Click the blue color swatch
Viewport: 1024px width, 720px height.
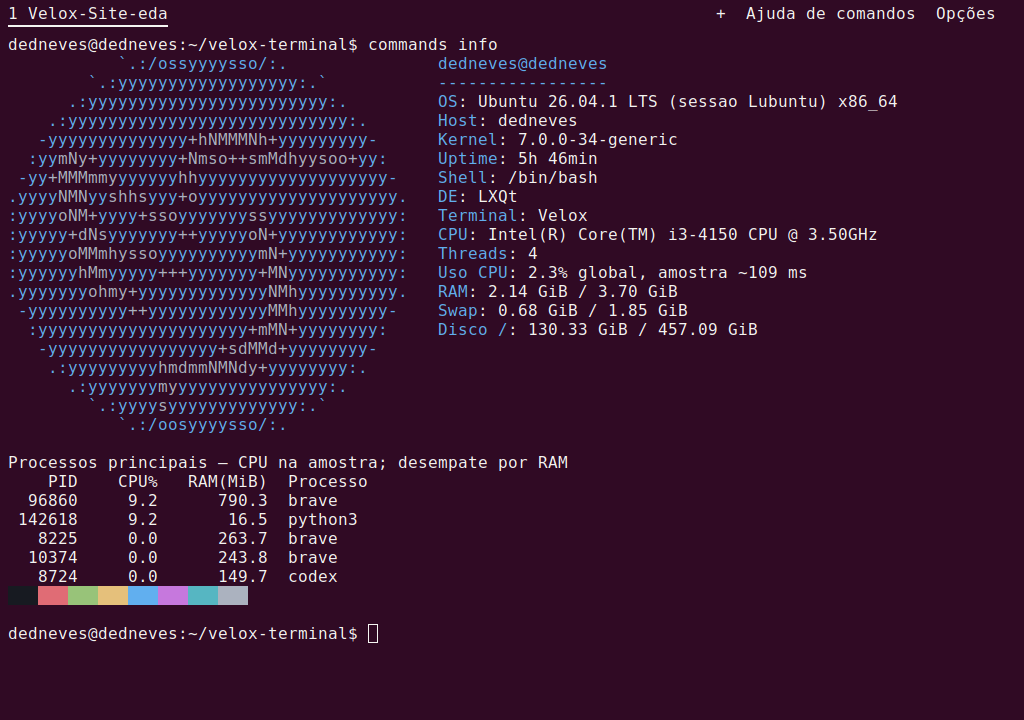point(143,595)
